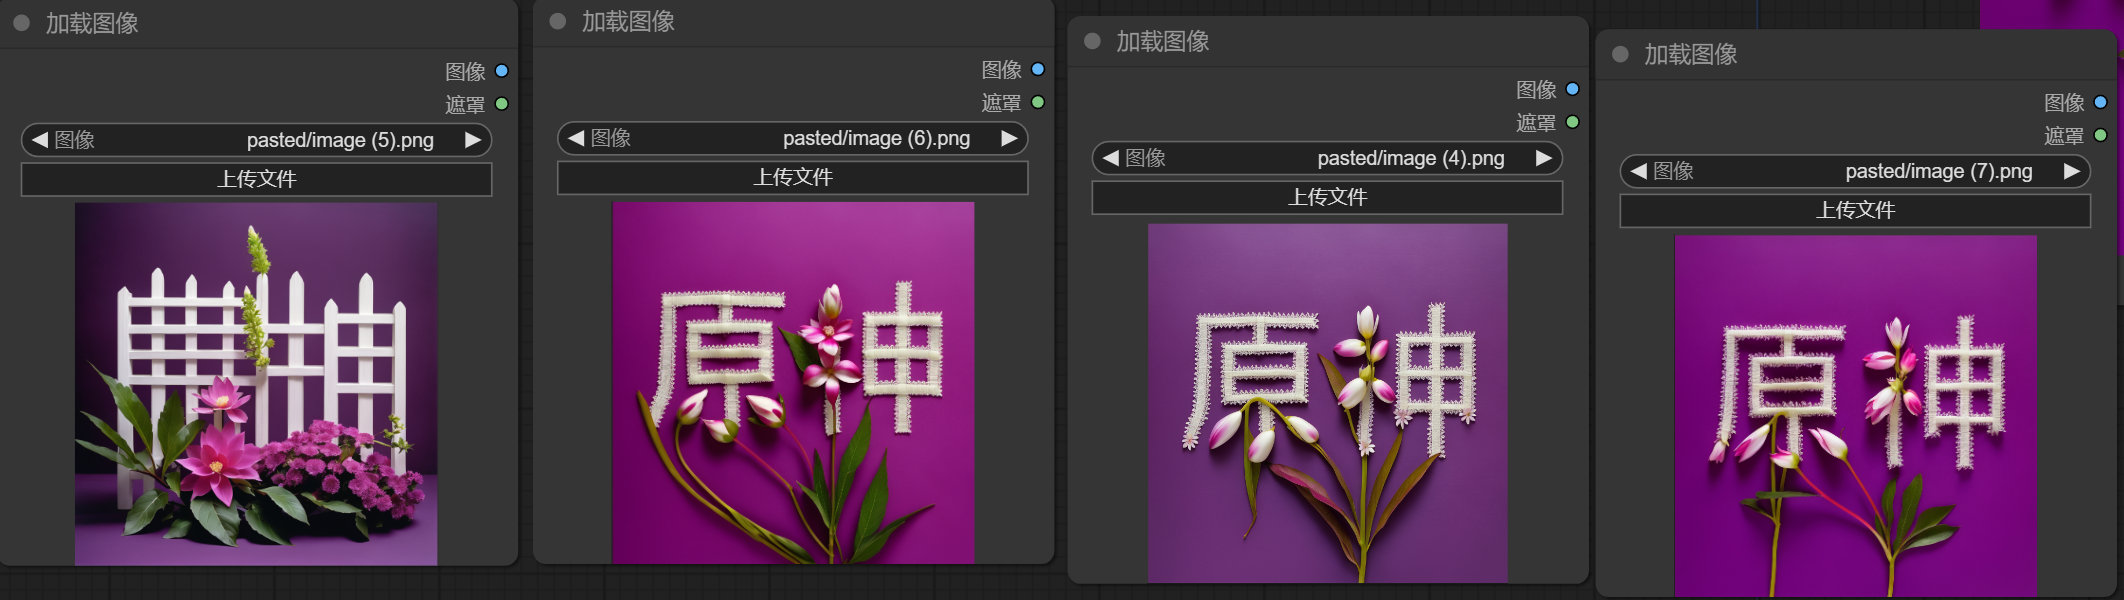
Task: Click 加载图像 title of image (5) node
Action: tap(92, 23)
